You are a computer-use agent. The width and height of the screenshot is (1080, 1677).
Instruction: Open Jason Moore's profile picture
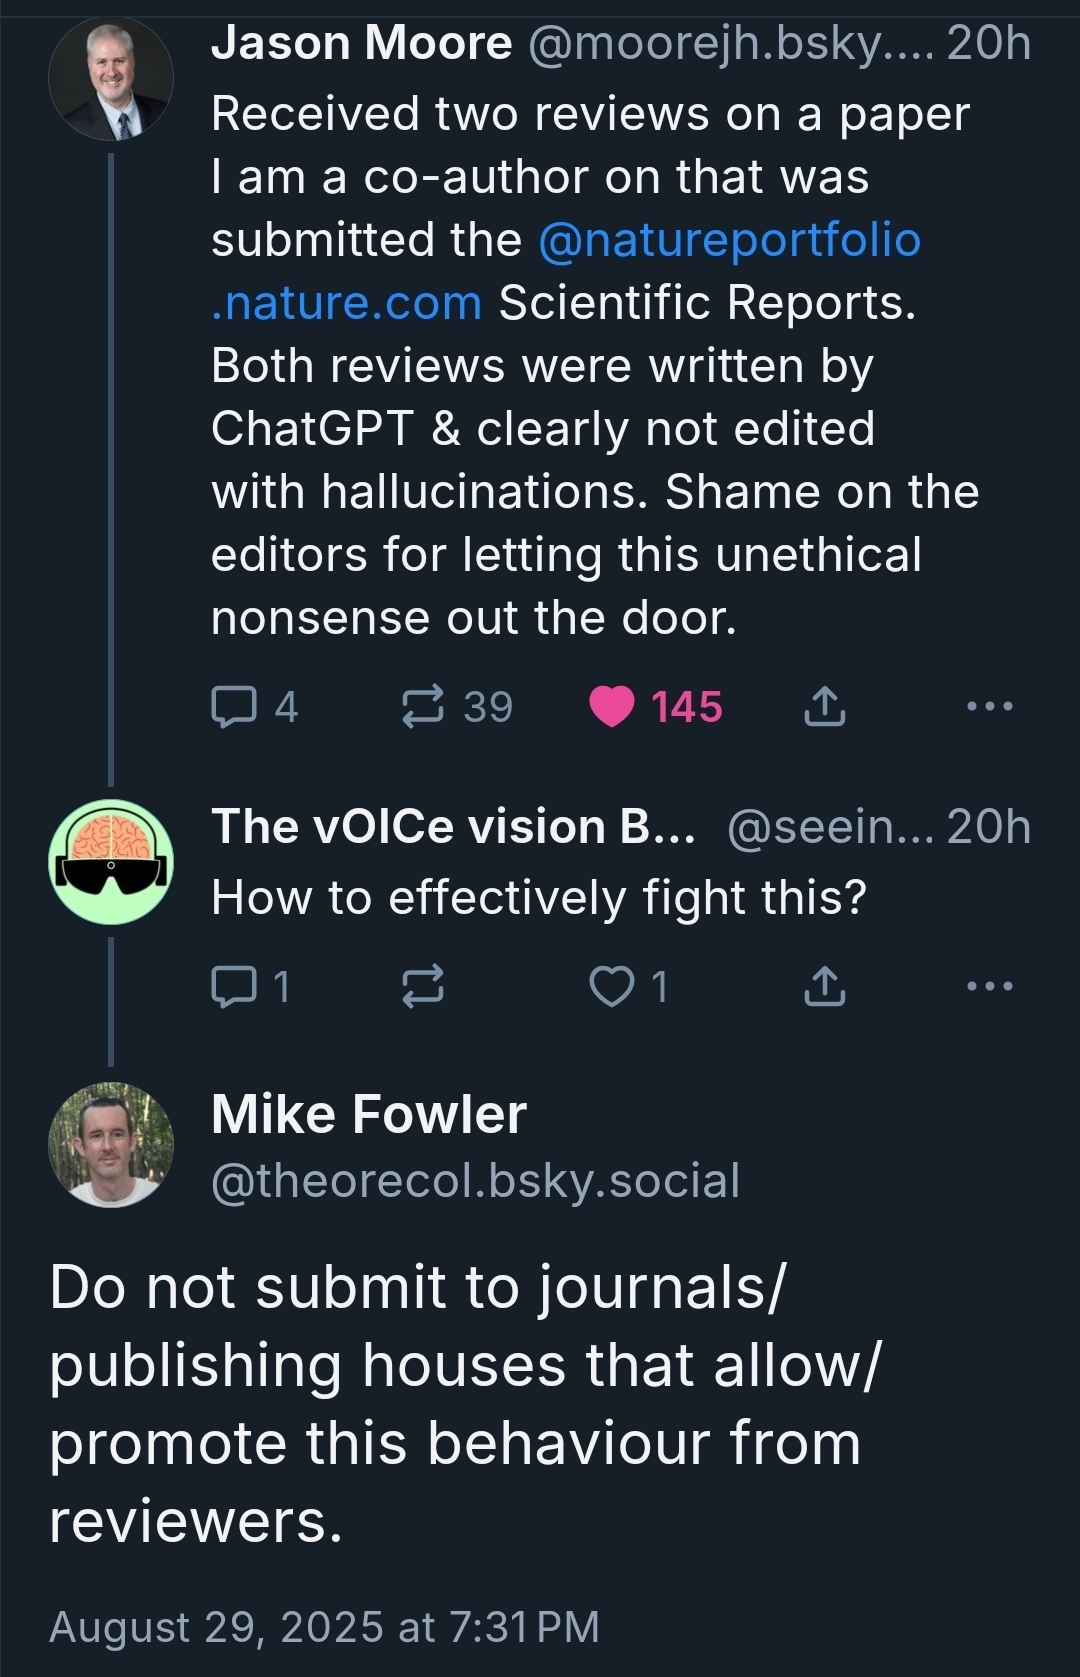click(x=111, y=78)
